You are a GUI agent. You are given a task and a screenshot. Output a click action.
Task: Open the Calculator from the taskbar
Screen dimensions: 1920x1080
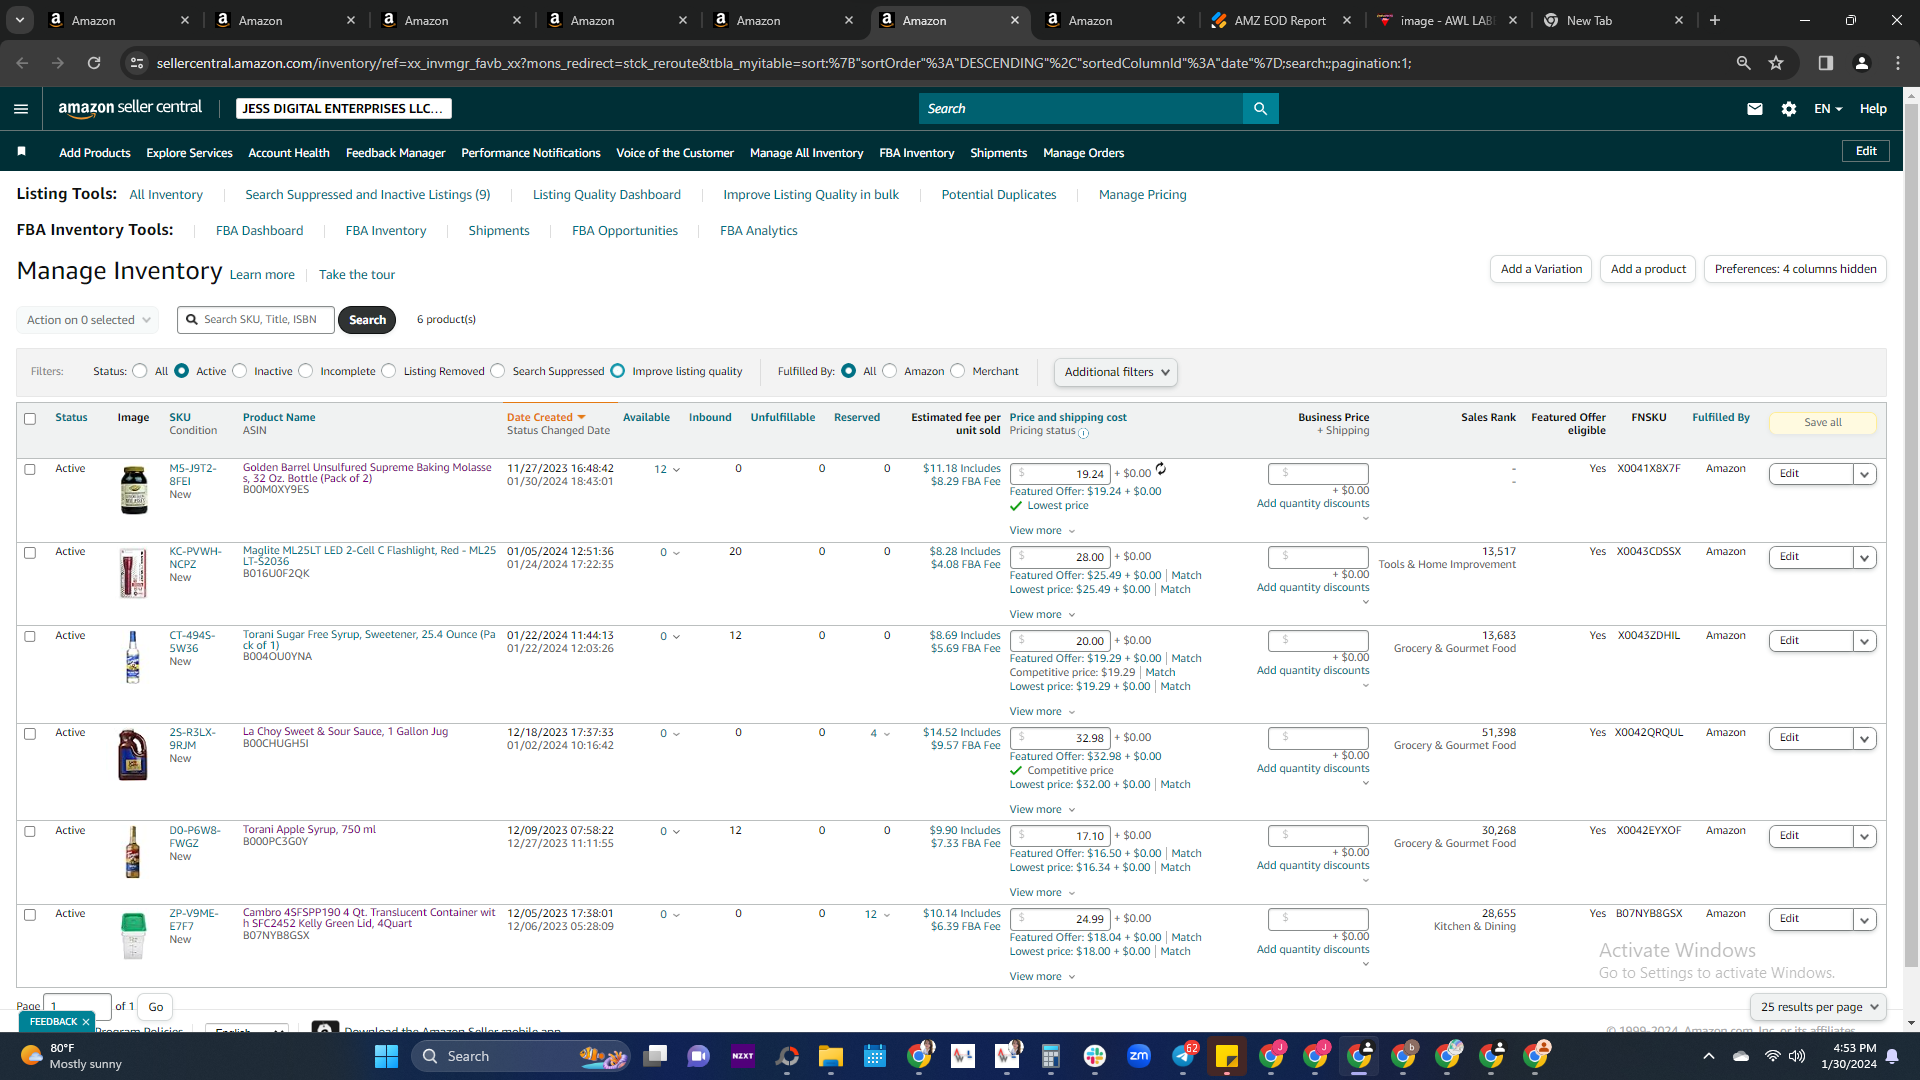coord(1051,1056)
